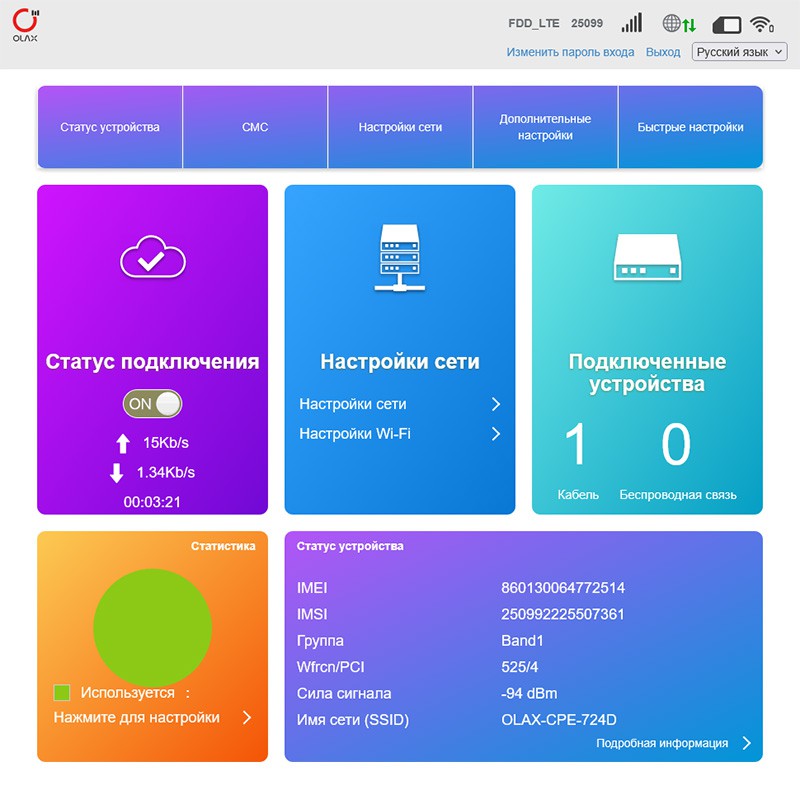Open Подробная информация arrow

745,743
